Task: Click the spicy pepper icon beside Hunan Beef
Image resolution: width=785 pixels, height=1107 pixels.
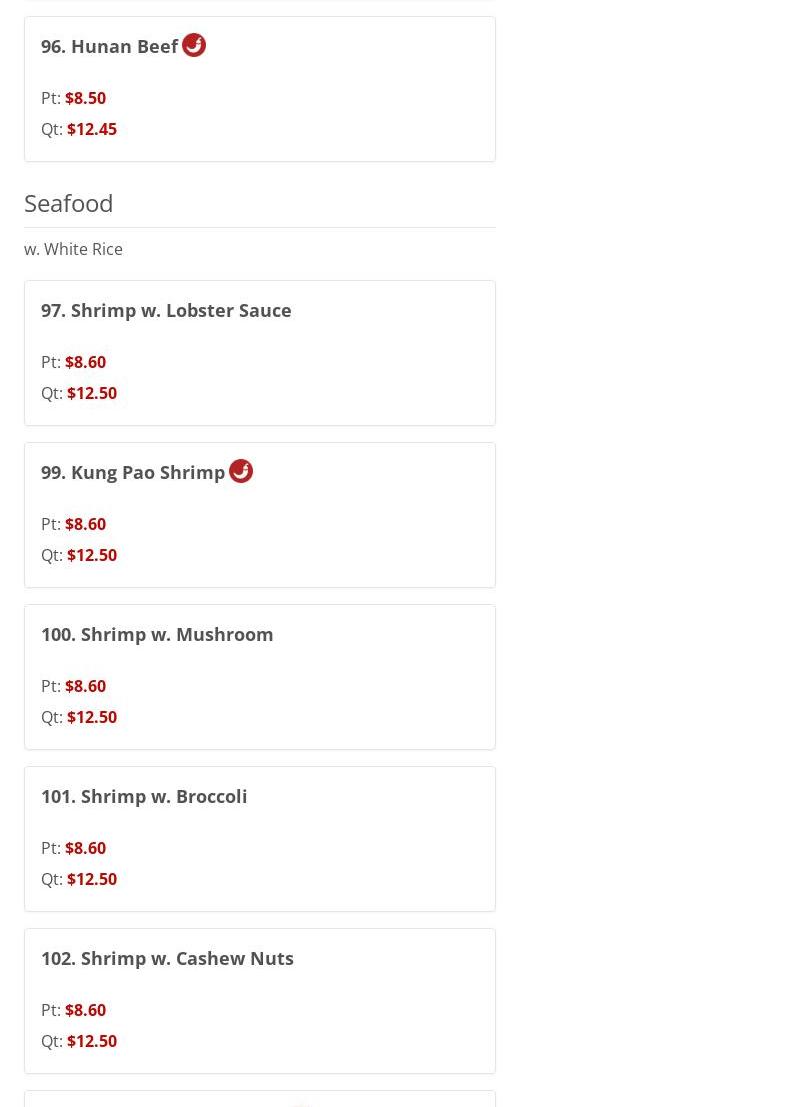Action: pyautogui.click(x=194, y=45)
